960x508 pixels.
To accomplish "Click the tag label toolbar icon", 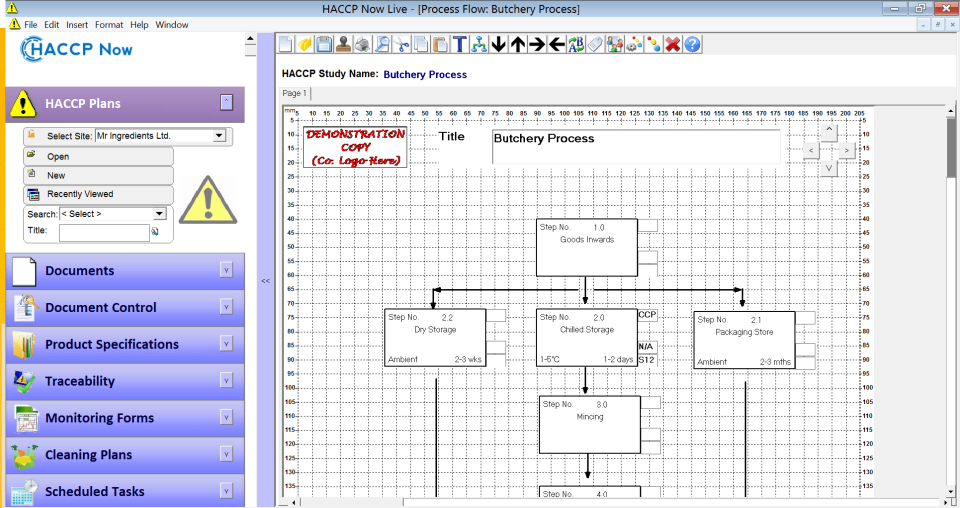I will tap(595, 44).
